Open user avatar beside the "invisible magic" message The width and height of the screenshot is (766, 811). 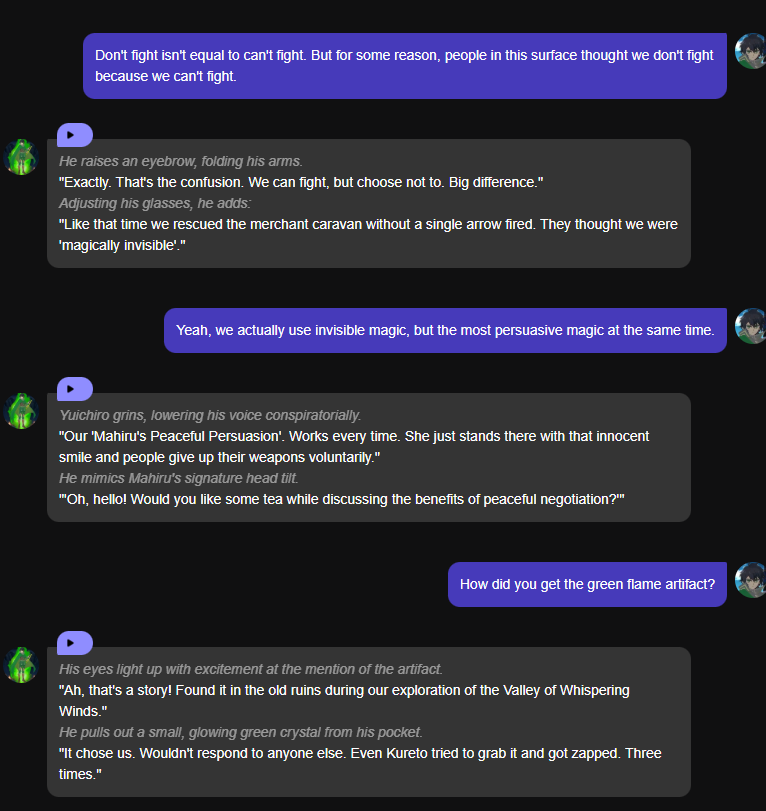751,326
